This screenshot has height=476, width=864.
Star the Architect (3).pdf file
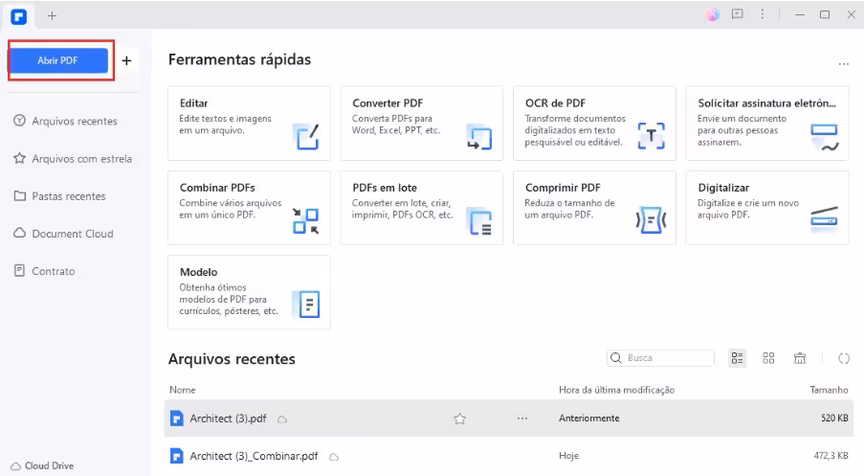point(460,419)
